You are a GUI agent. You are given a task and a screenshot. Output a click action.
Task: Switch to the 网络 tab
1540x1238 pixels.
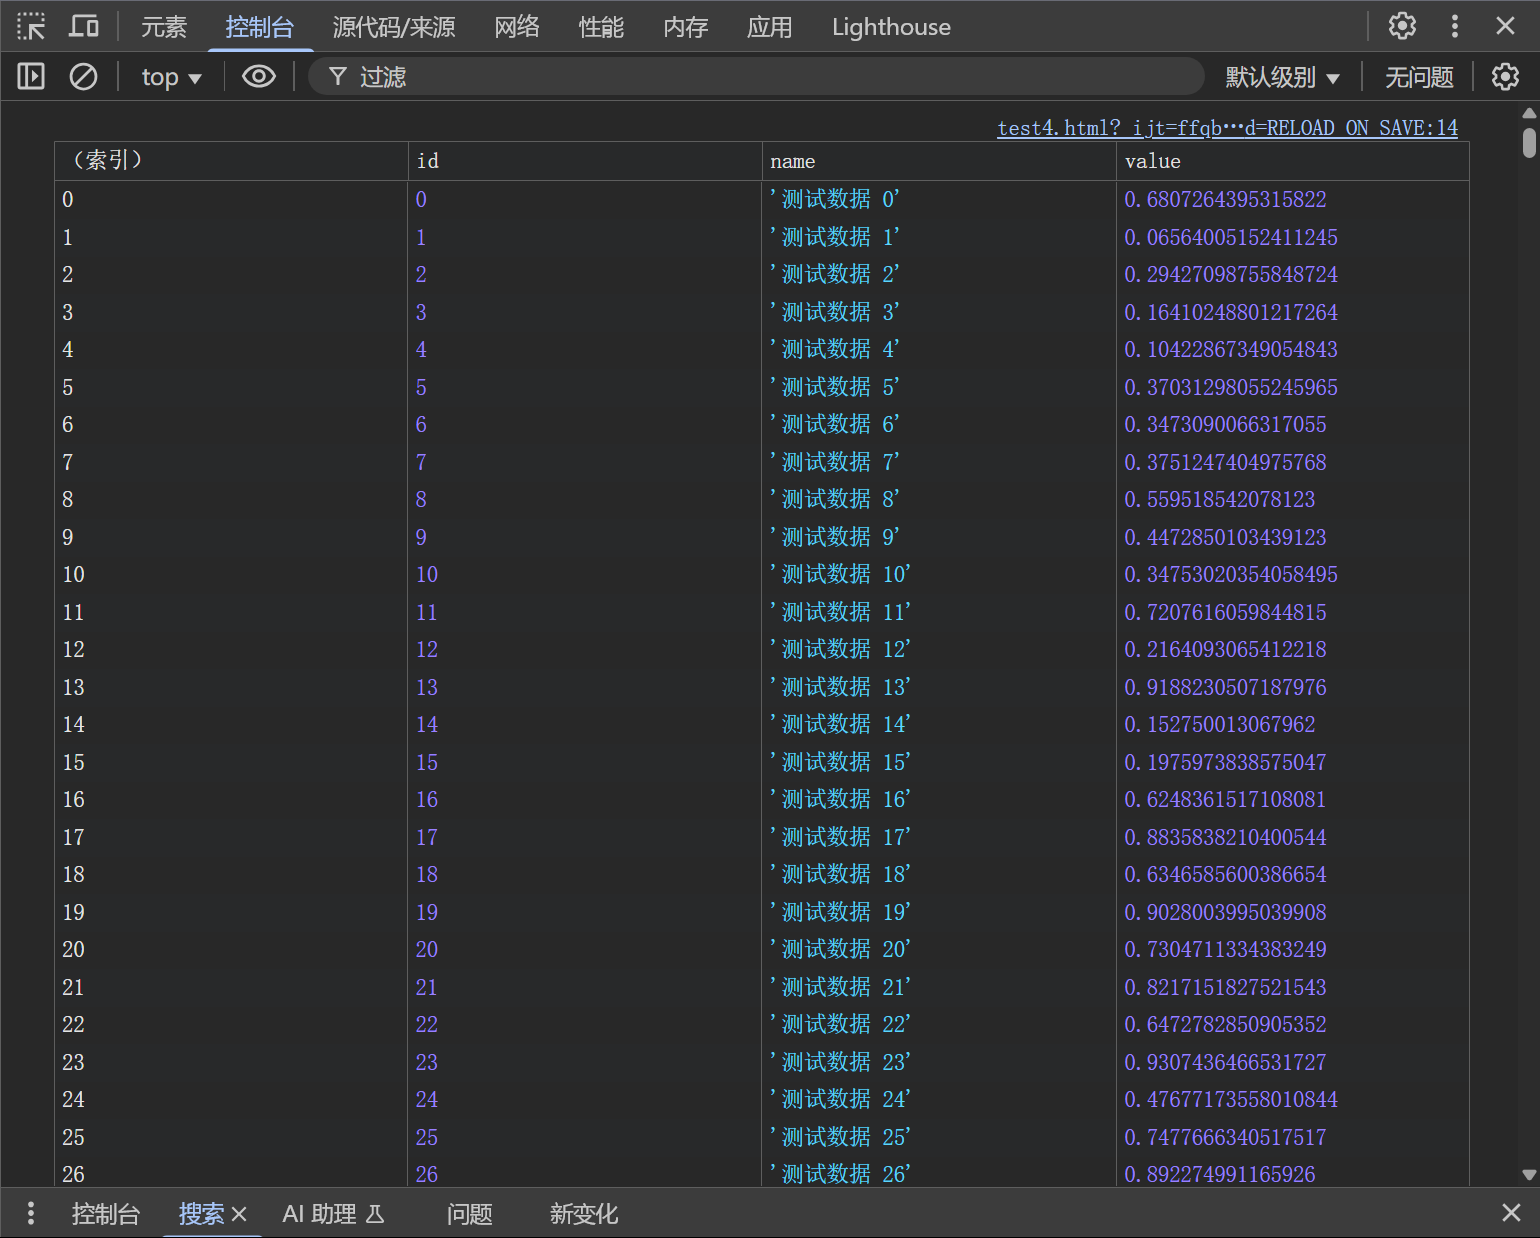pyautogui.click(x=516, y=27)
